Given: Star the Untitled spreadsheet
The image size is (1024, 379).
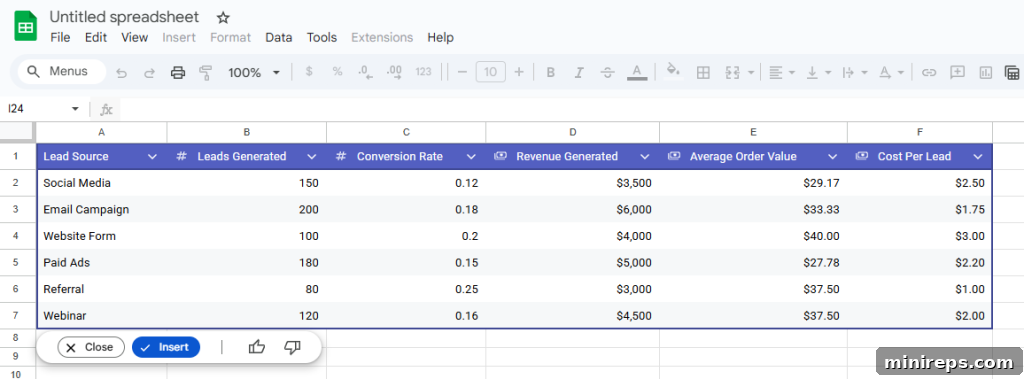Looking at the screenshot, I should [223, 18].
